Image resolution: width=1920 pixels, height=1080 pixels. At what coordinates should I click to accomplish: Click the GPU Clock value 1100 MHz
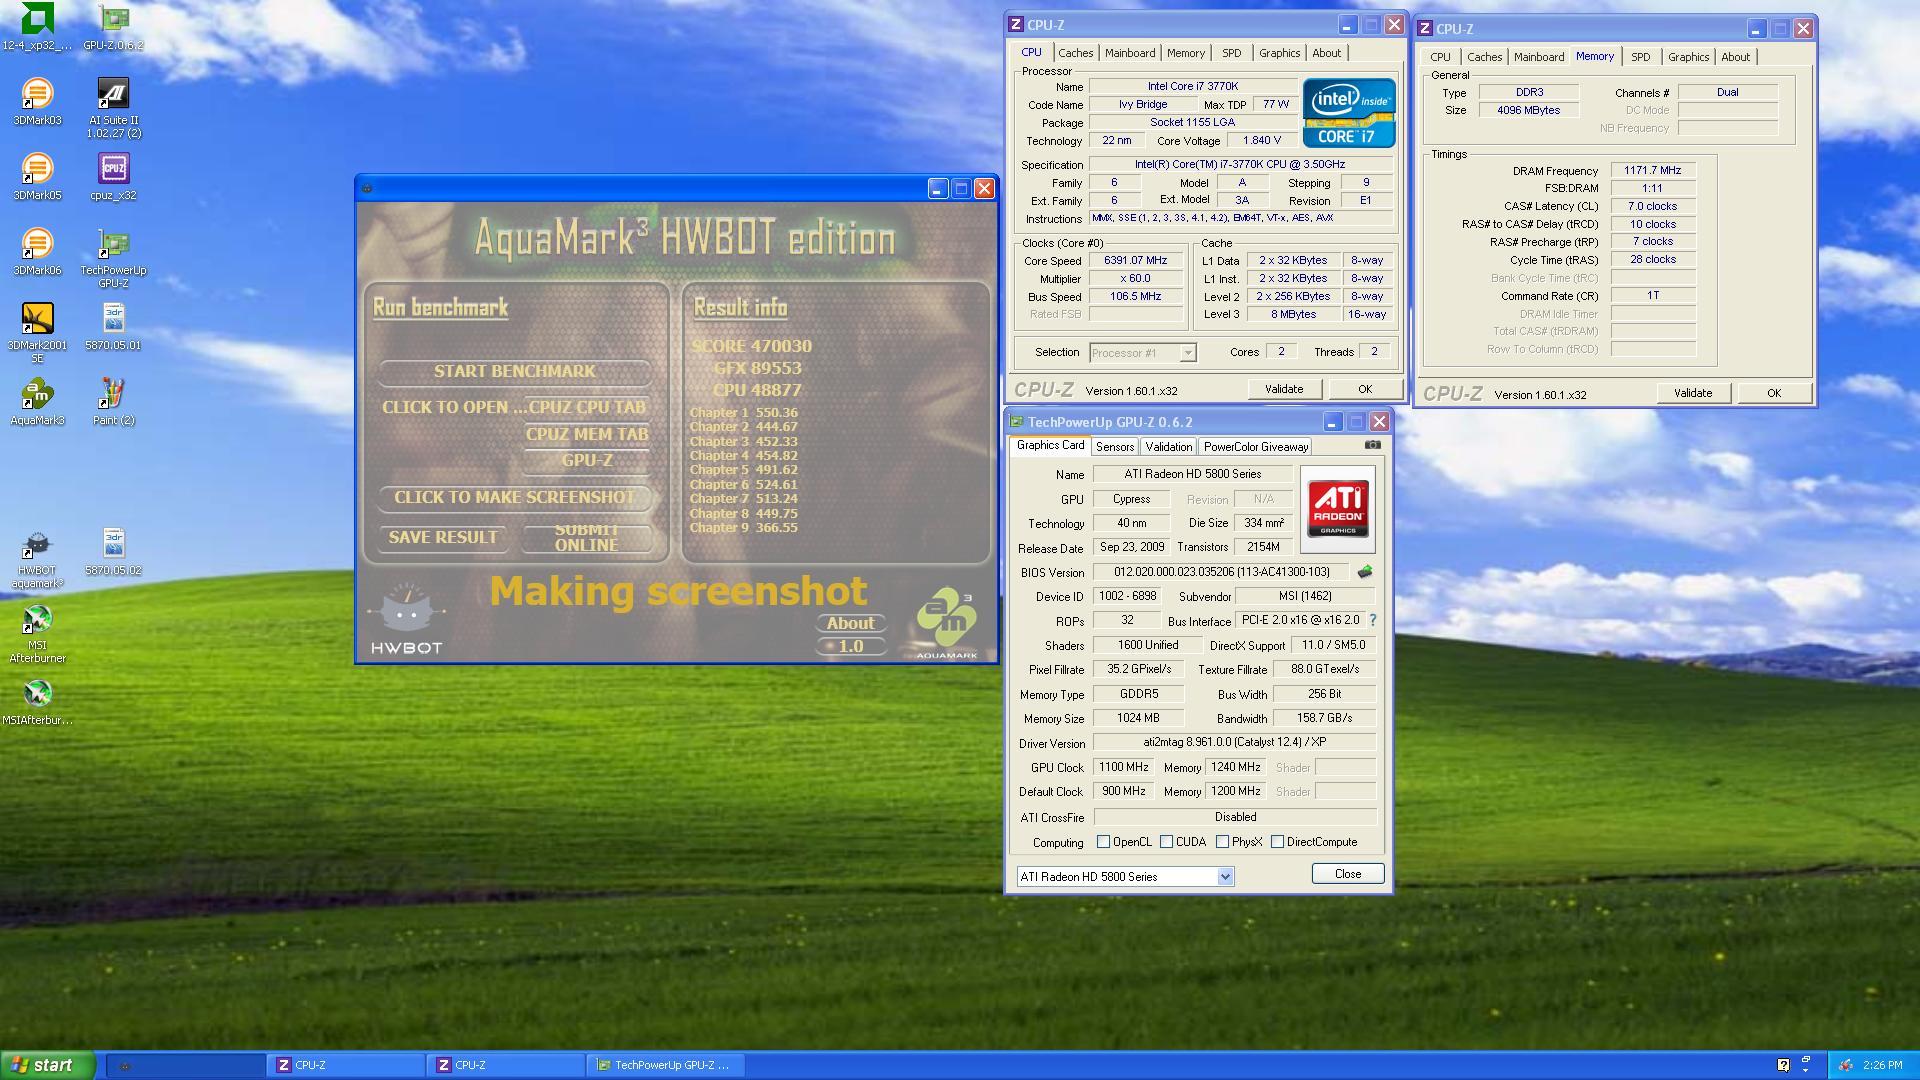(x=1123, y=767)
